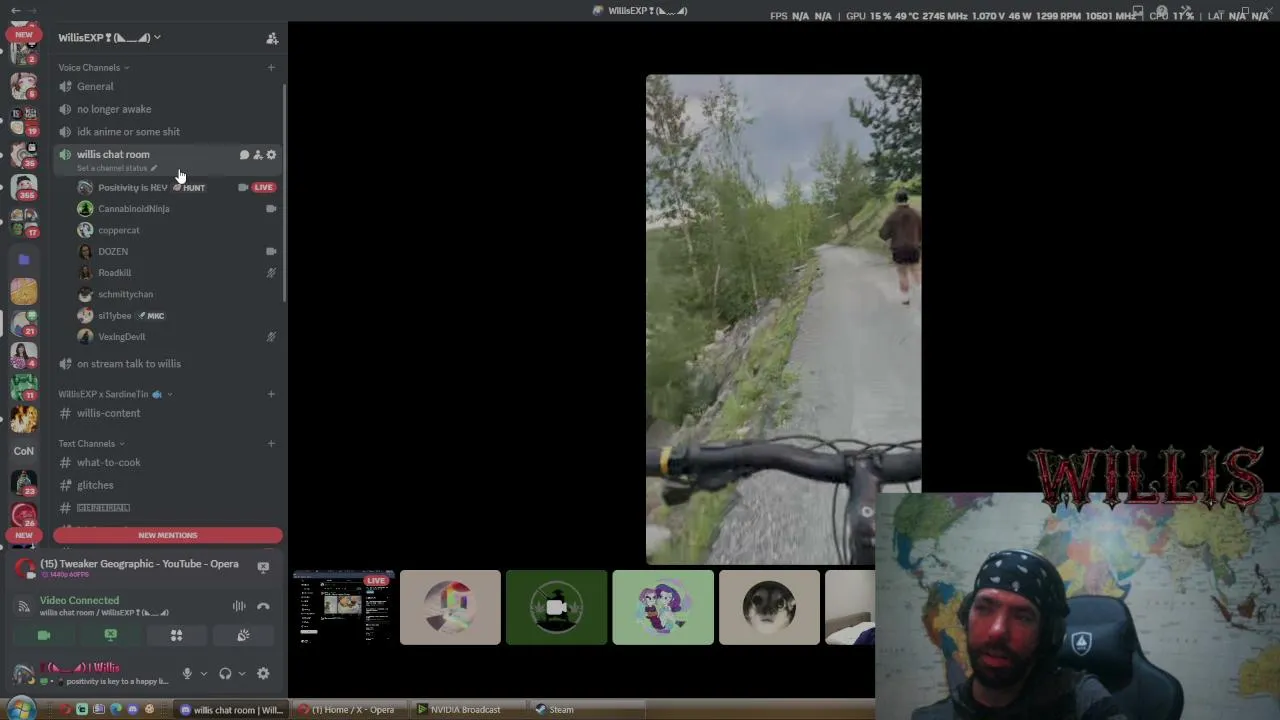
Task: Select the green camera-off participant tile
Action: click(556, 607)
